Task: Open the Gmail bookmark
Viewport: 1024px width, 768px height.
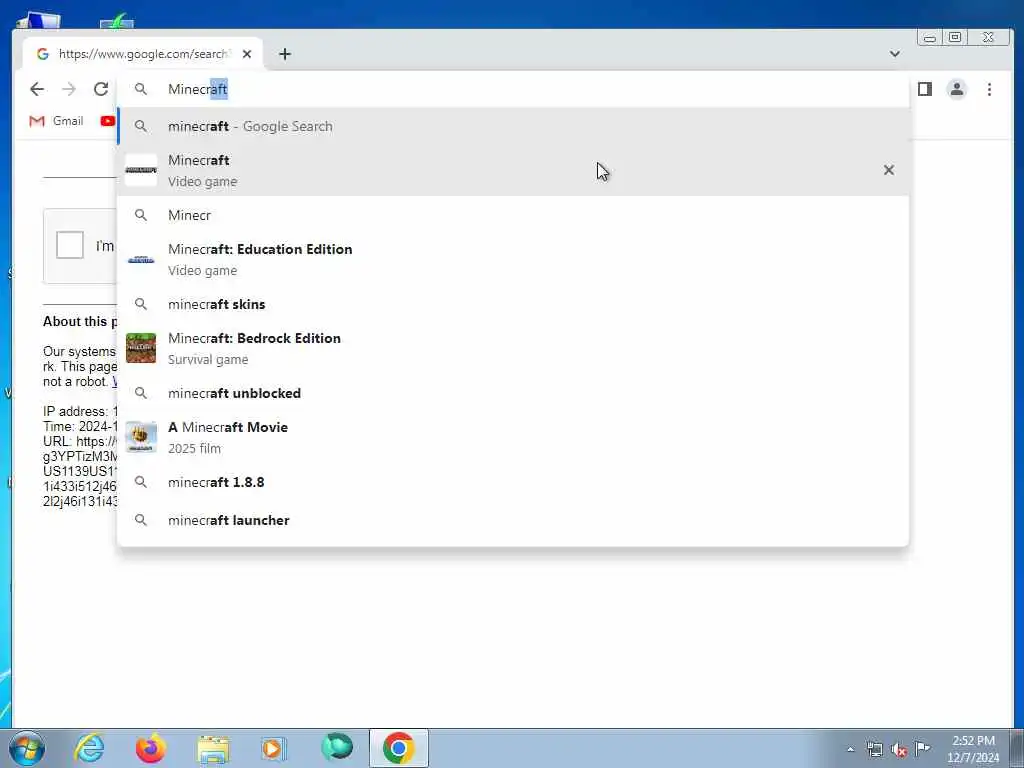Action: tap(57, 121)
